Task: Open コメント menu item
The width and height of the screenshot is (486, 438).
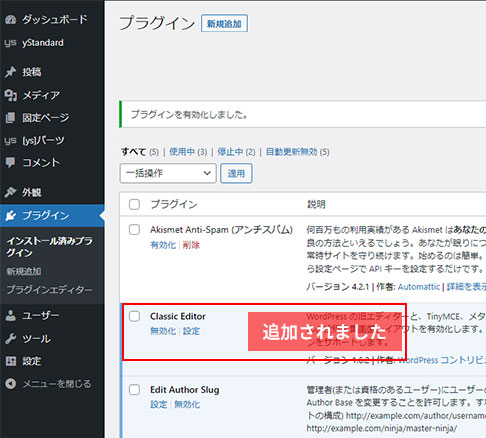Action: (41, 163)
